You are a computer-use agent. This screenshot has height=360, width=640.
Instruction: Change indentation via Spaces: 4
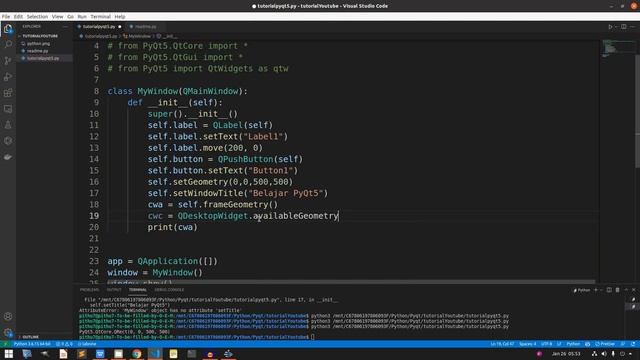(x=527, y=344)
